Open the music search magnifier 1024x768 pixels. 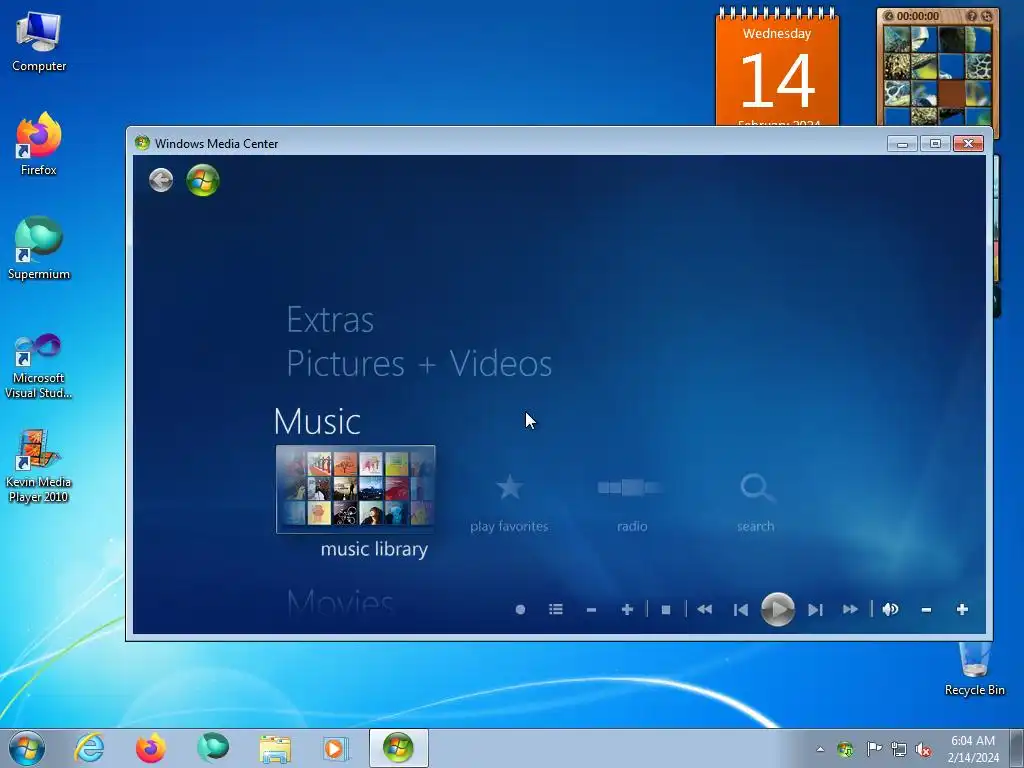pyautogui.click(x=756, y=488)
